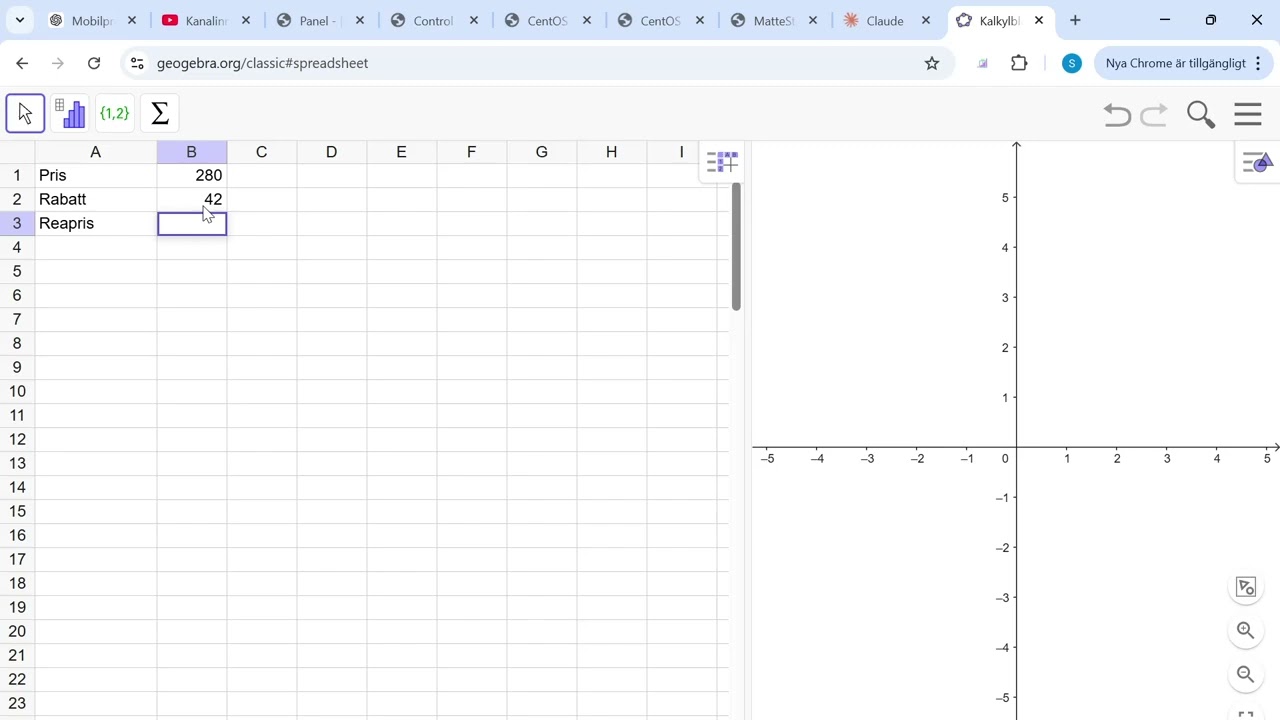This screenshot has height=720, width=1280.
Task: Click cell containing Rabatt
Action: 96,199
